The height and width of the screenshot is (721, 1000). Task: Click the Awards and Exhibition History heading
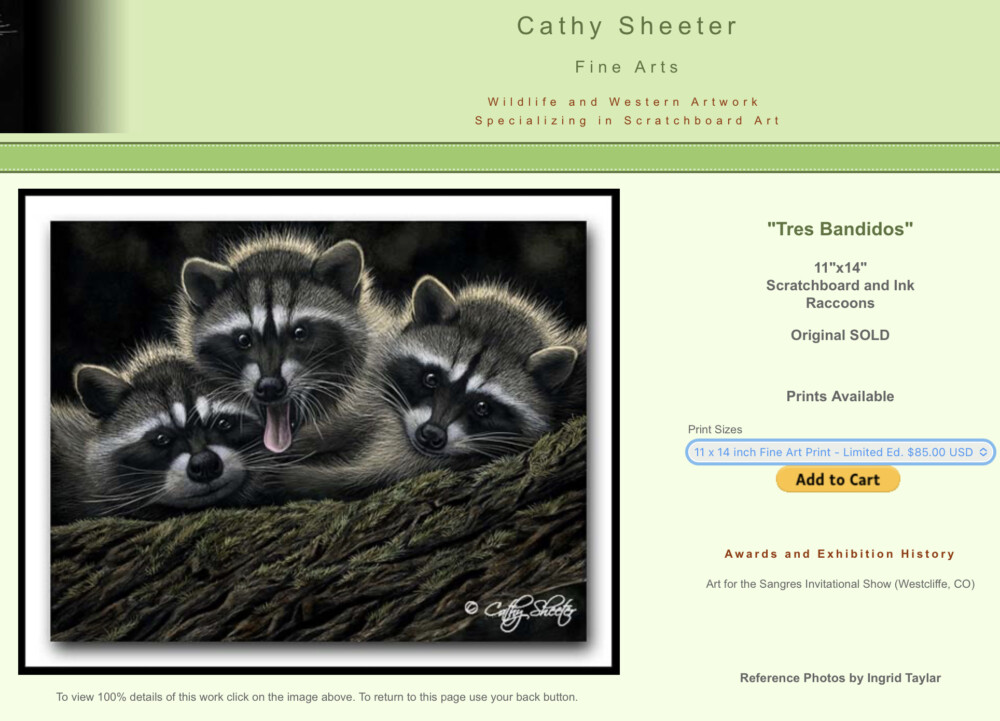click(840, 554)
